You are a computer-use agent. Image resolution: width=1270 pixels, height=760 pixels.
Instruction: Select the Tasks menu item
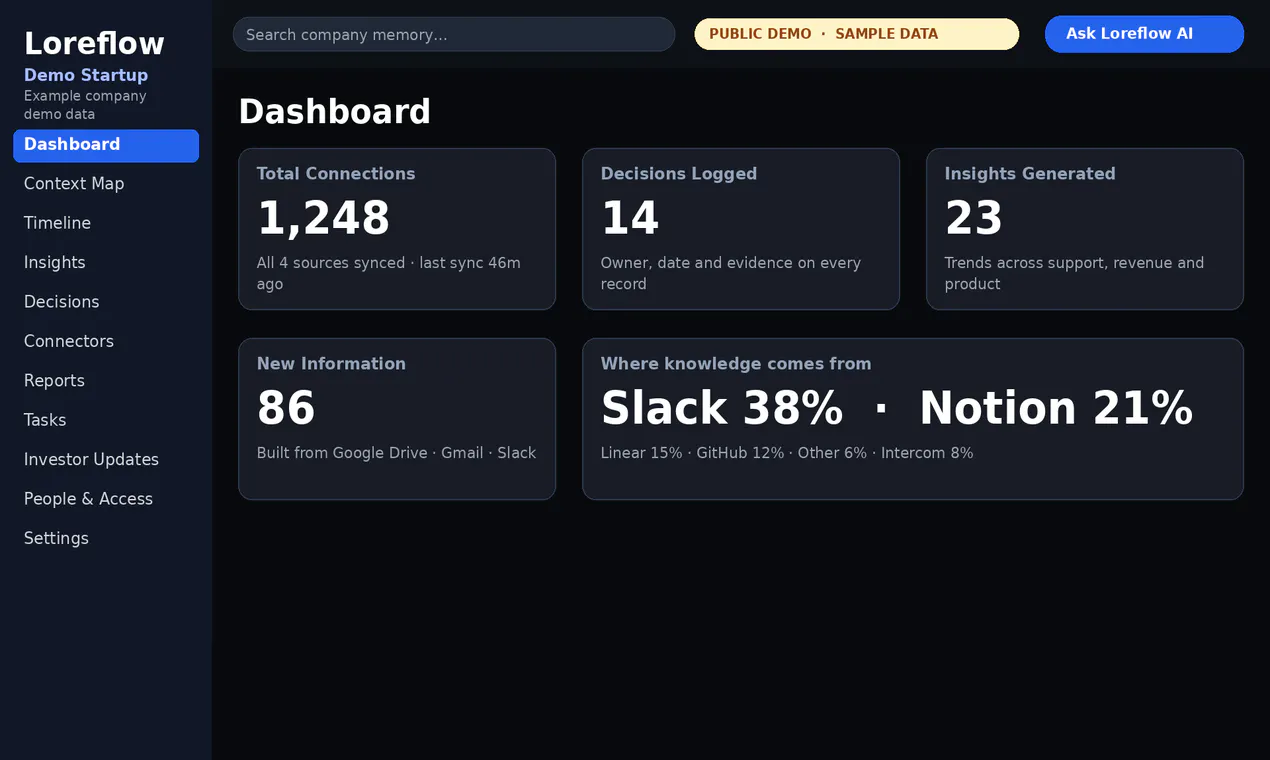[x=106, y=420]
